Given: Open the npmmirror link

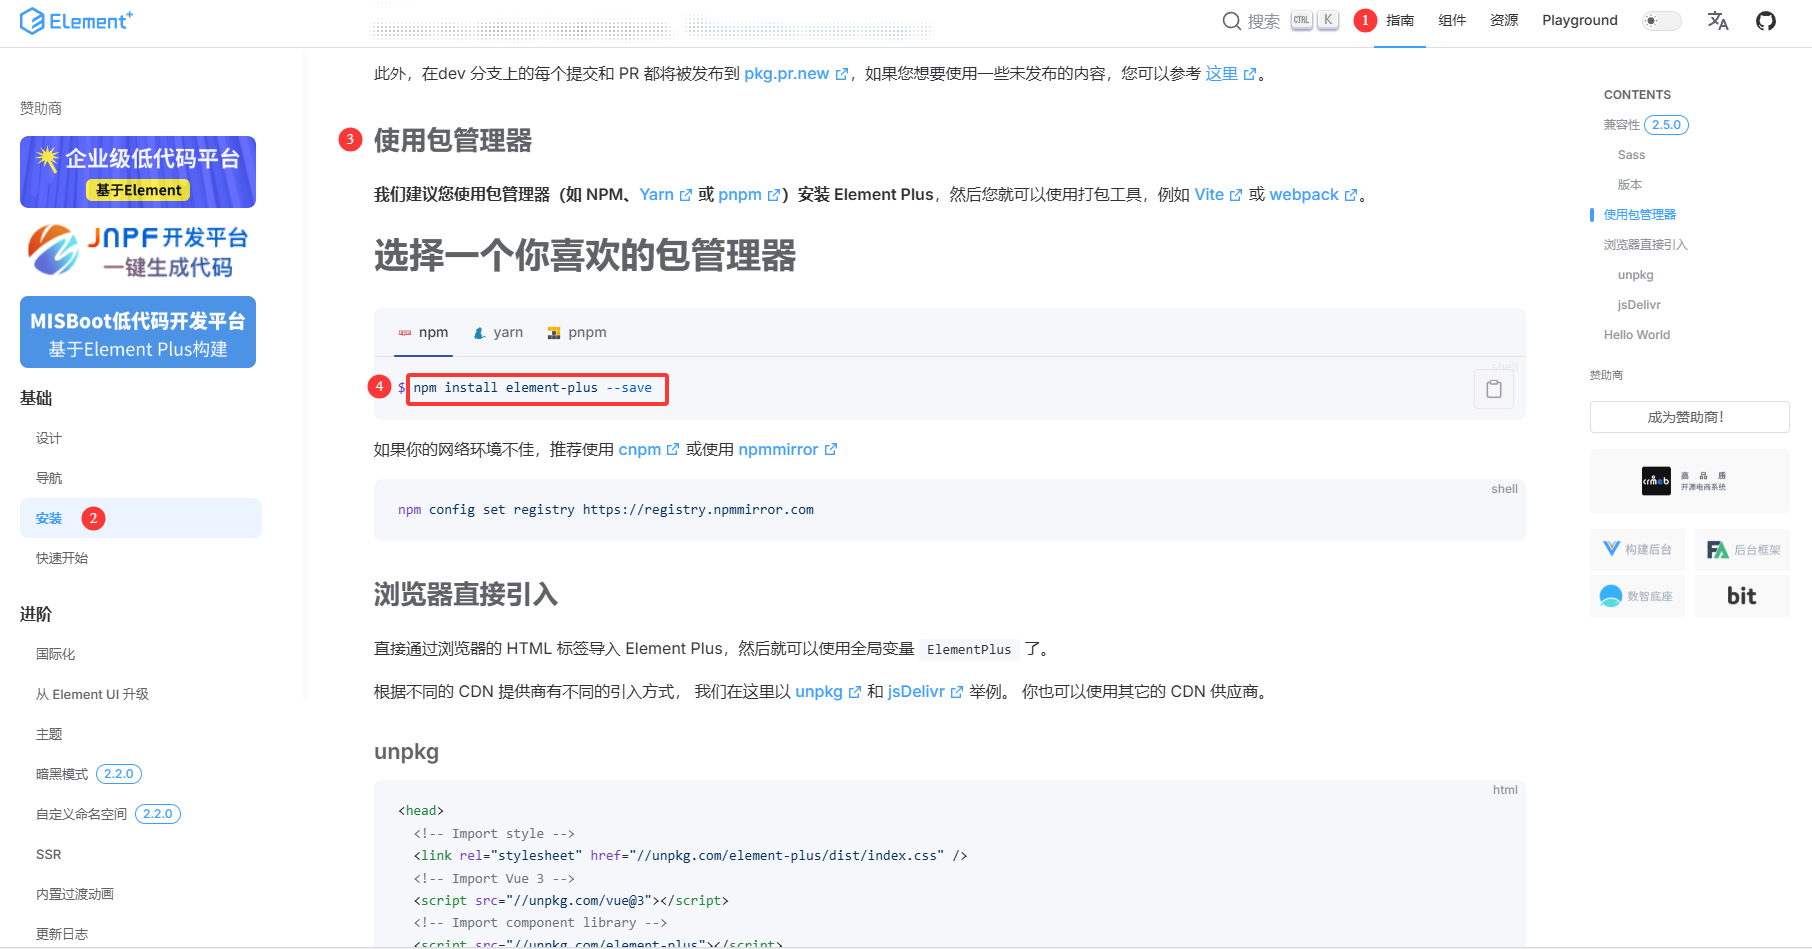Looking at the screenshot, I should pyautogui.click(x=787, y=450).
